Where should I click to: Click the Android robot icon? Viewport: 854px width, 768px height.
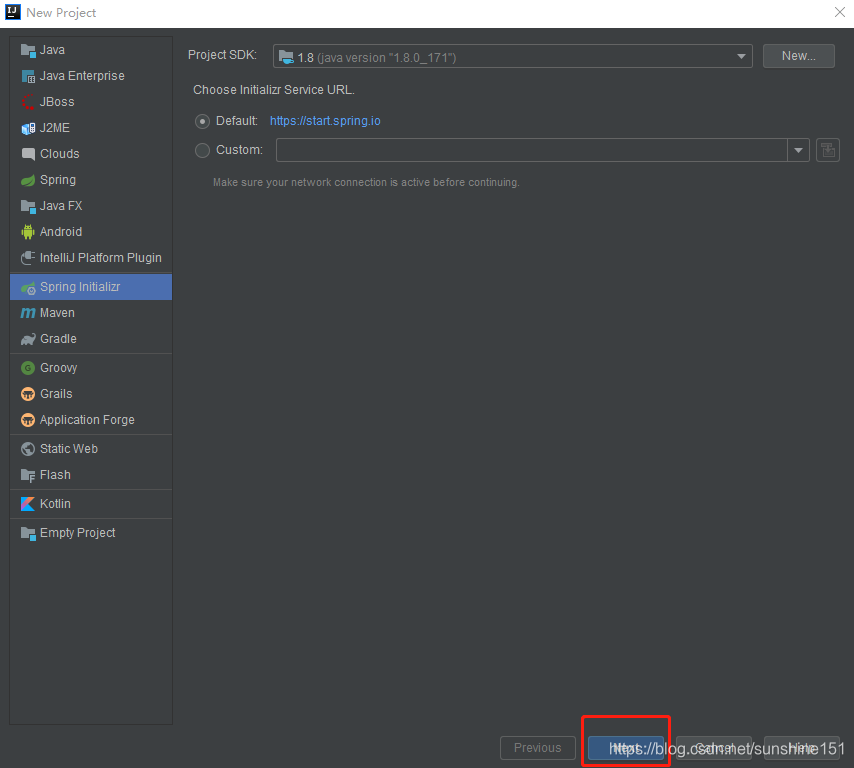[28, 232]
